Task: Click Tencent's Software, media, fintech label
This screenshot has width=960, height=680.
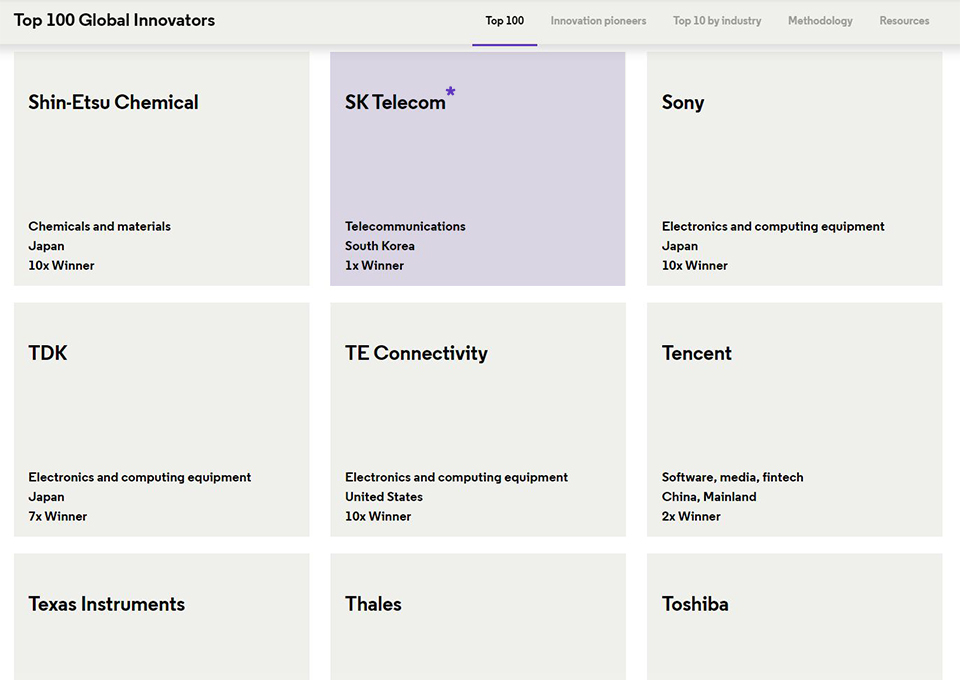Action: 732,478
